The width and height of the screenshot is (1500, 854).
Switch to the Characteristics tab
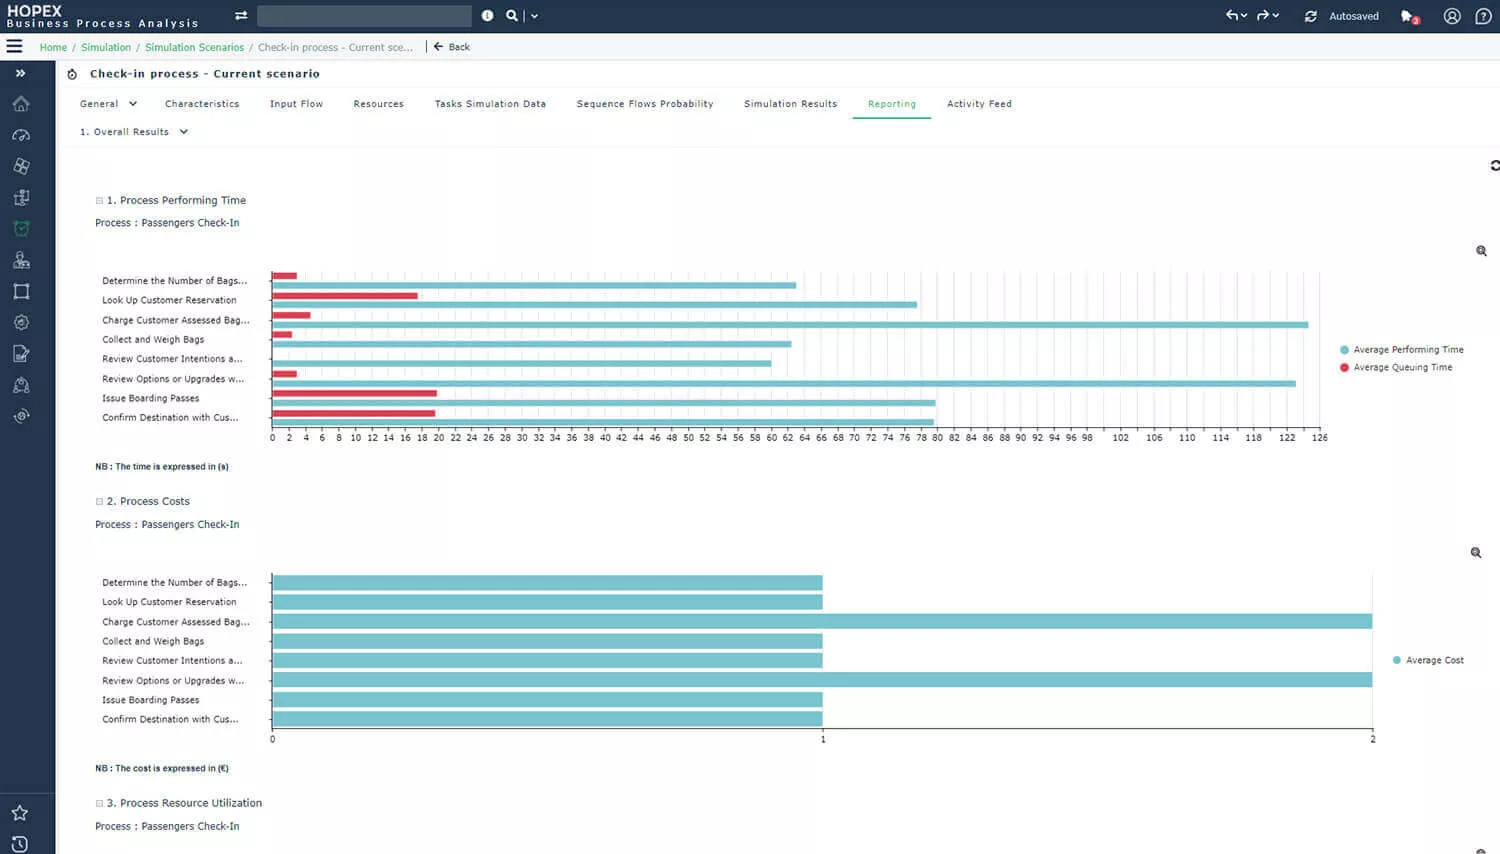[202, 104]
